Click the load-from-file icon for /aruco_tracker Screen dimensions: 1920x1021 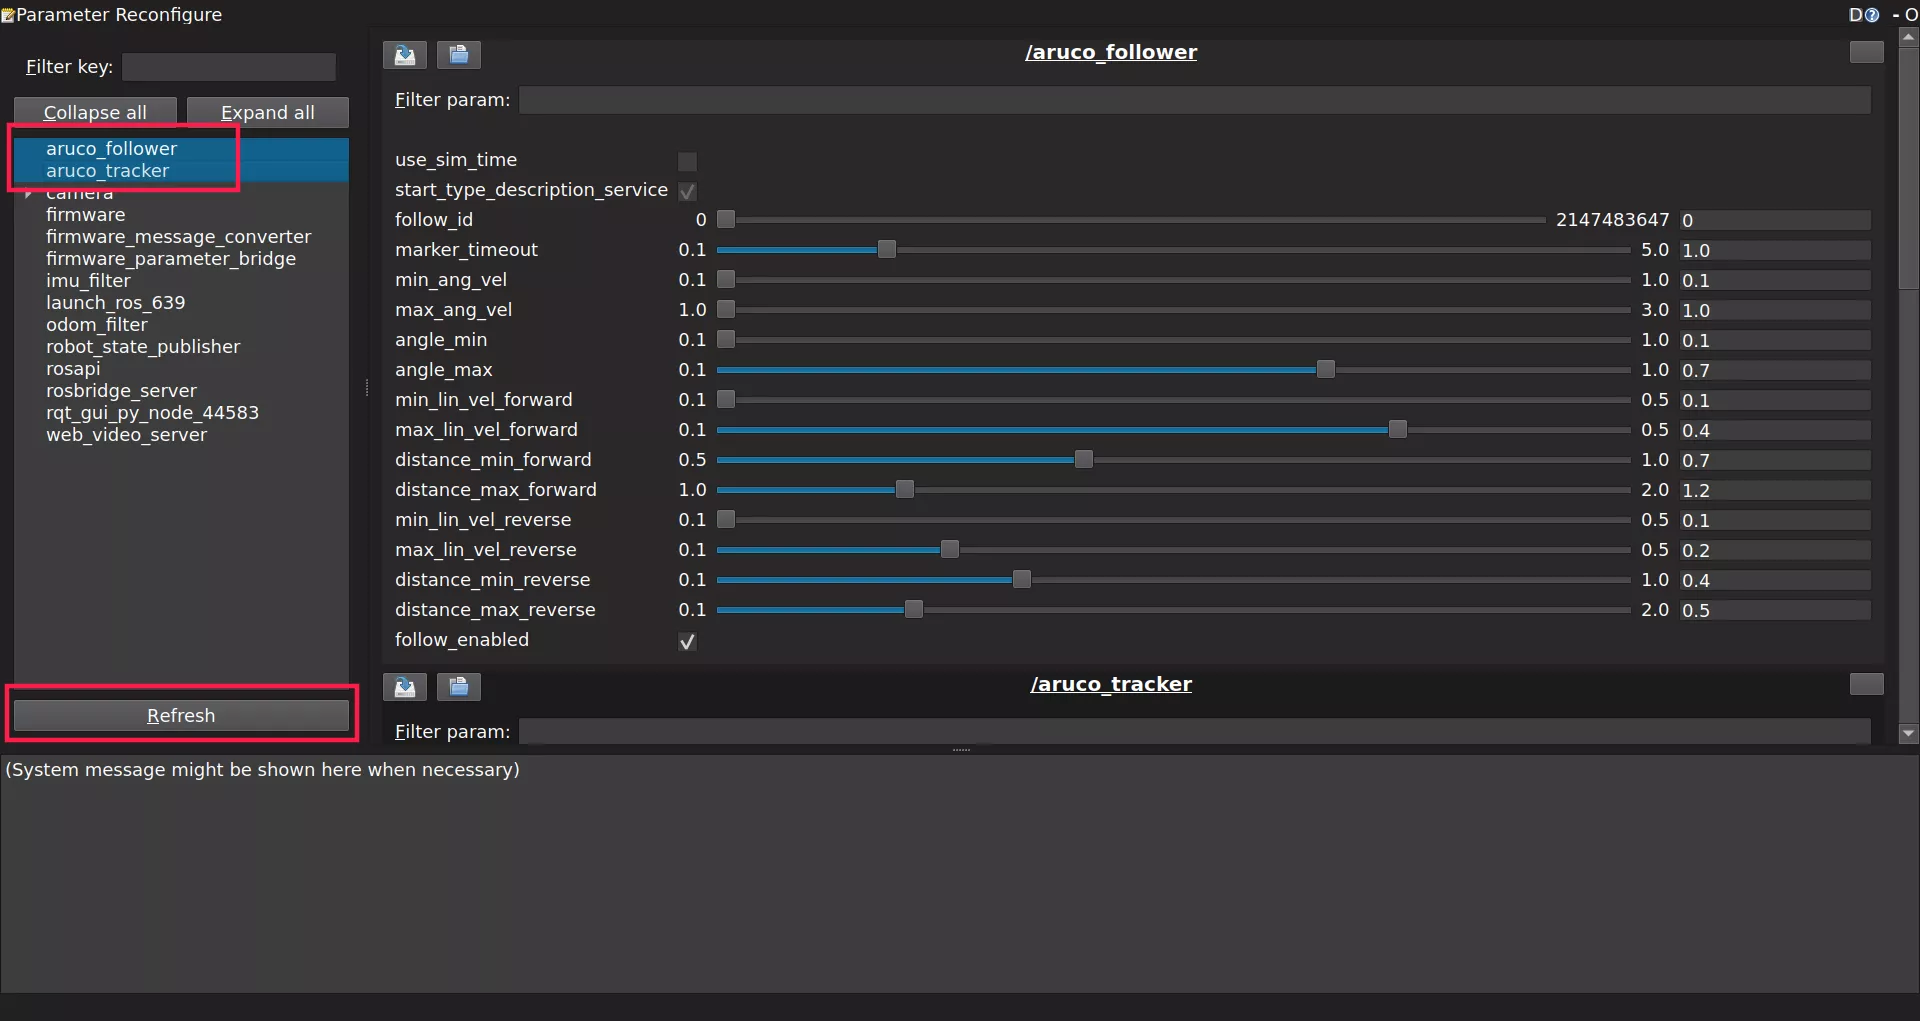(x=459, y=686)
